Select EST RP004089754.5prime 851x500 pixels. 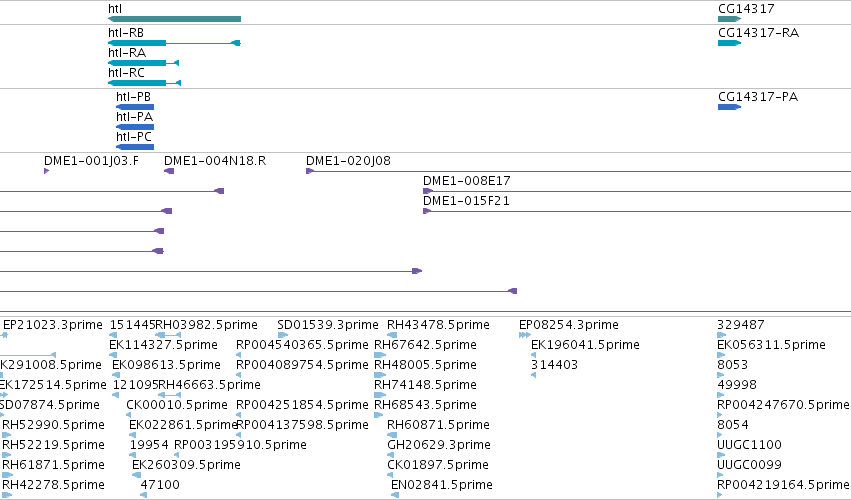[302, 365]
